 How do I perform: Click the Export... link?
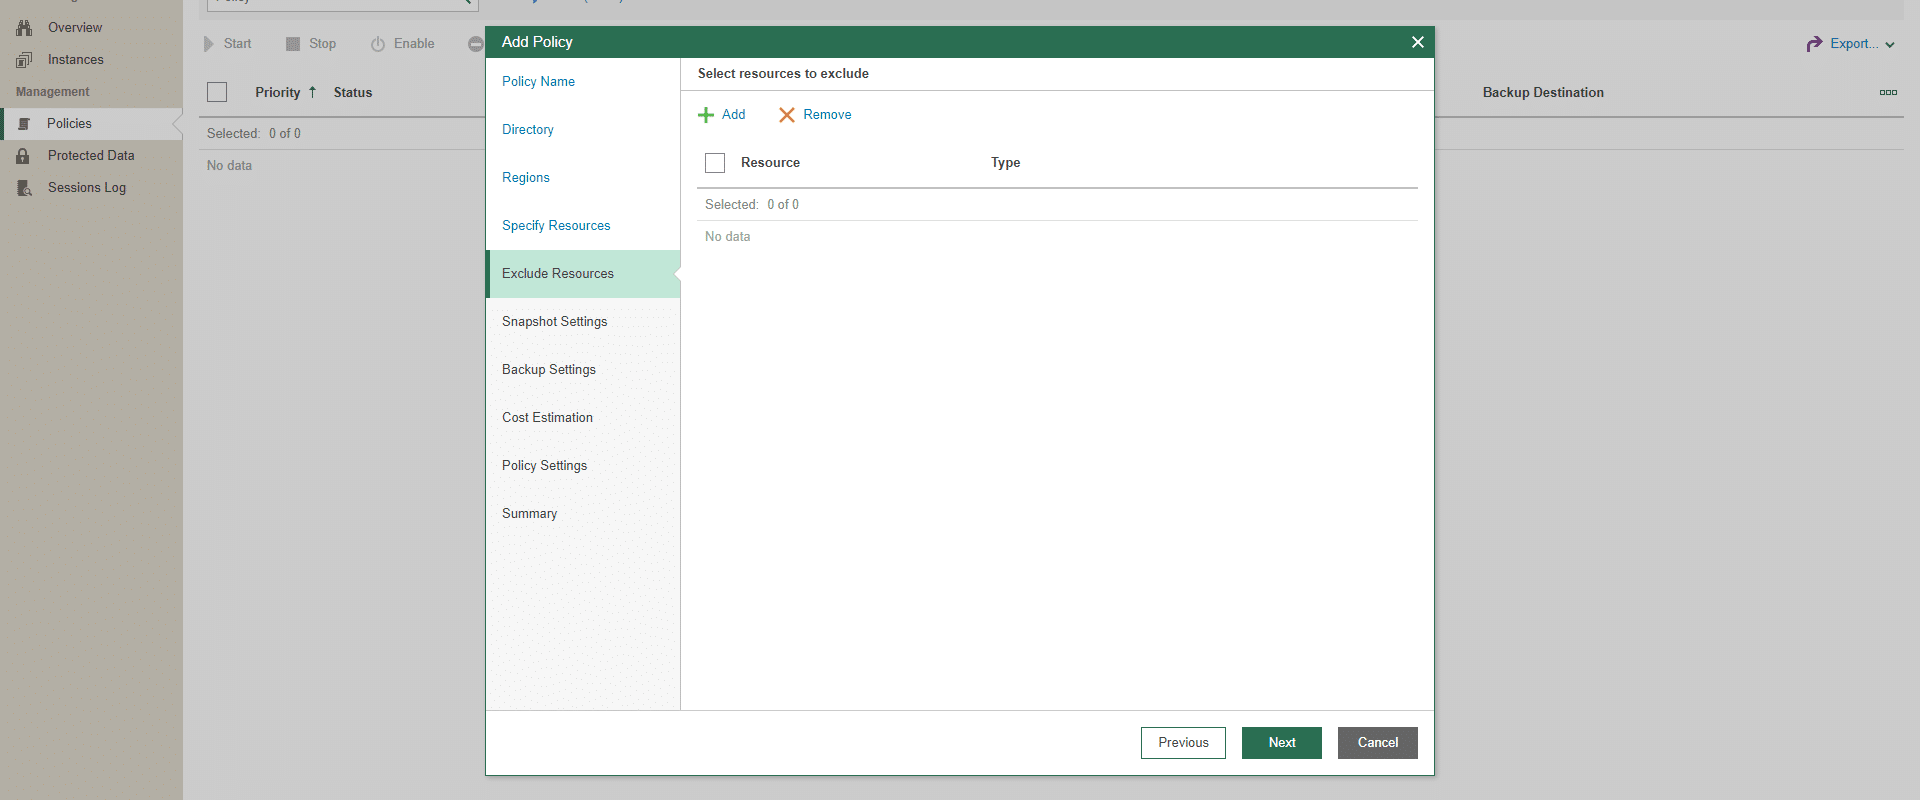[x=1854, y=44]
